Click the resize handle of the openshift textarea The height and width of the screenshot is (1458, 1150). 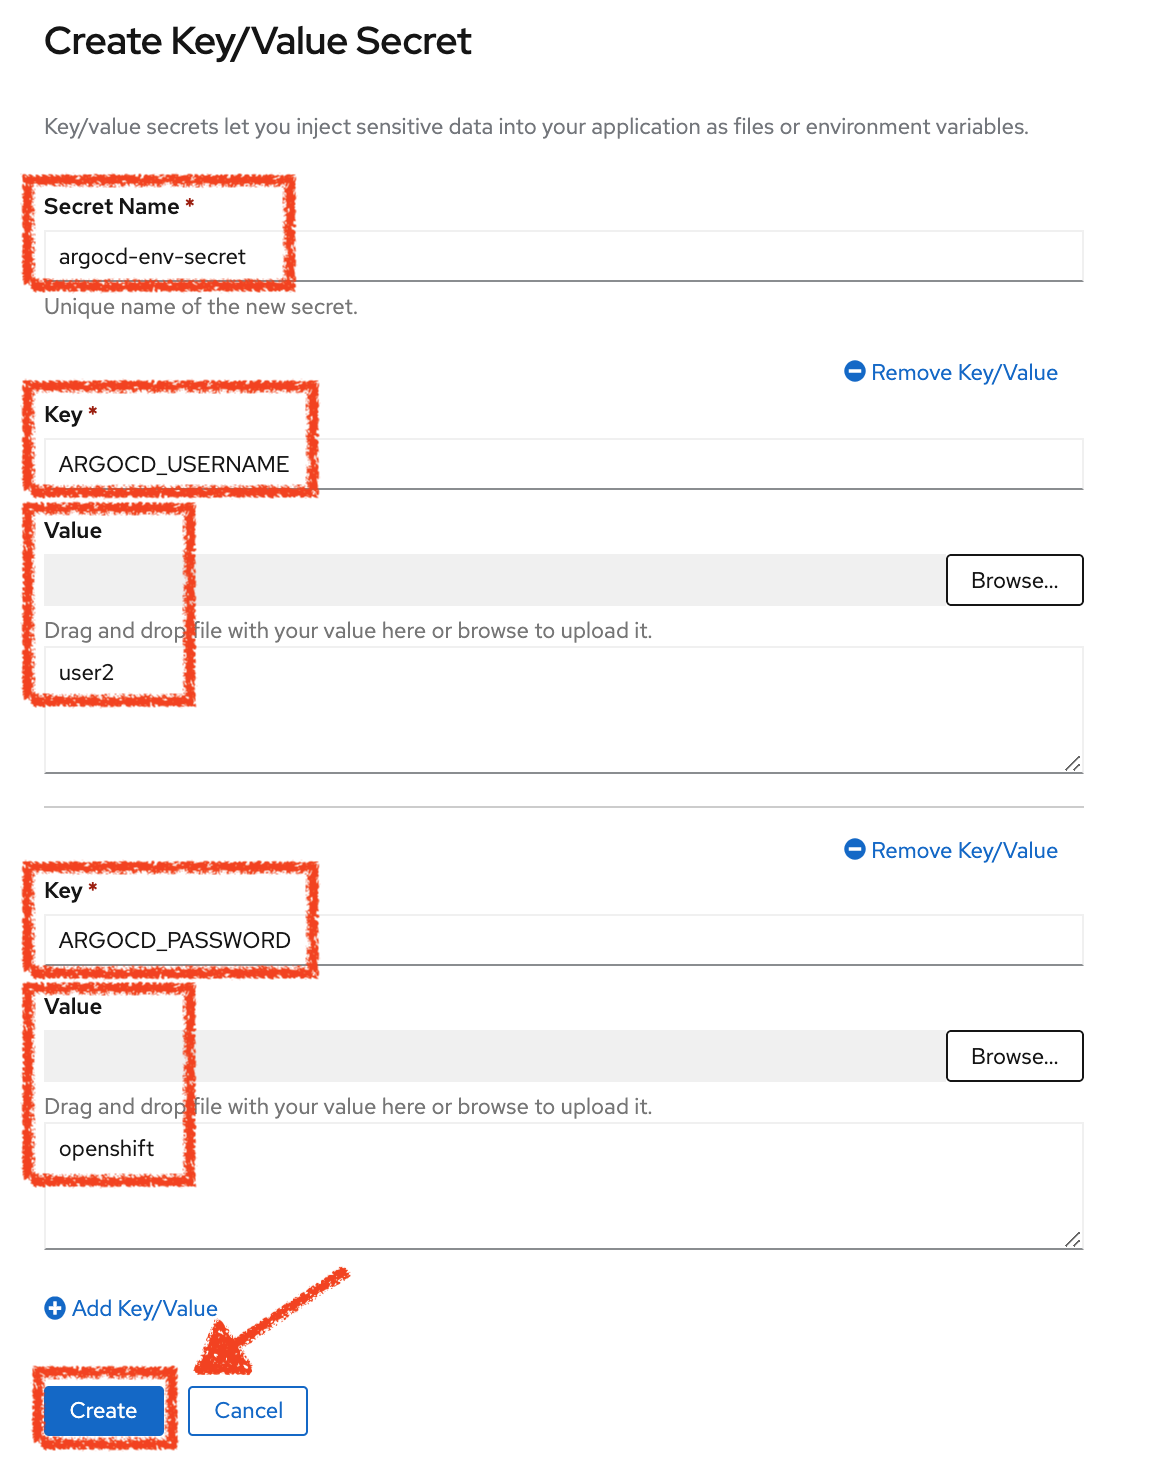click(x=1074, y=1241)
